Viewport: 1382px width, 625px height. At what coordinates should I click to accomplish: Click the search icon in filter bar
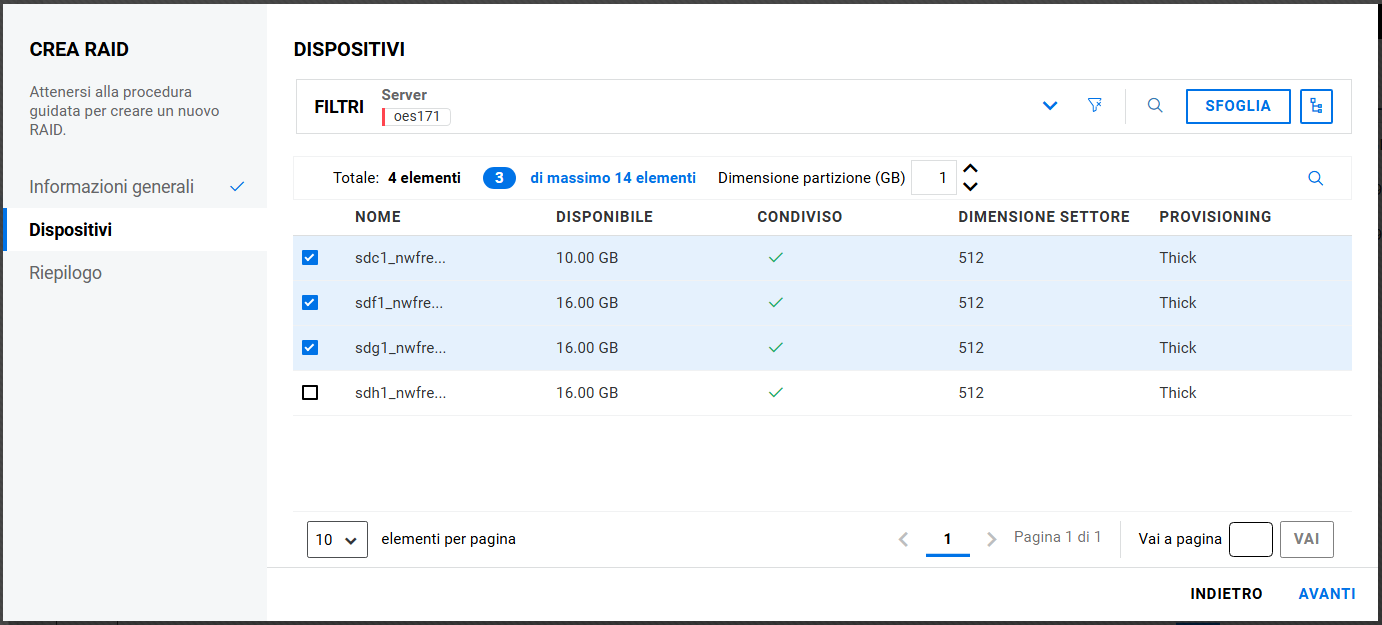pyautogui.click(x=1155, y=106)
